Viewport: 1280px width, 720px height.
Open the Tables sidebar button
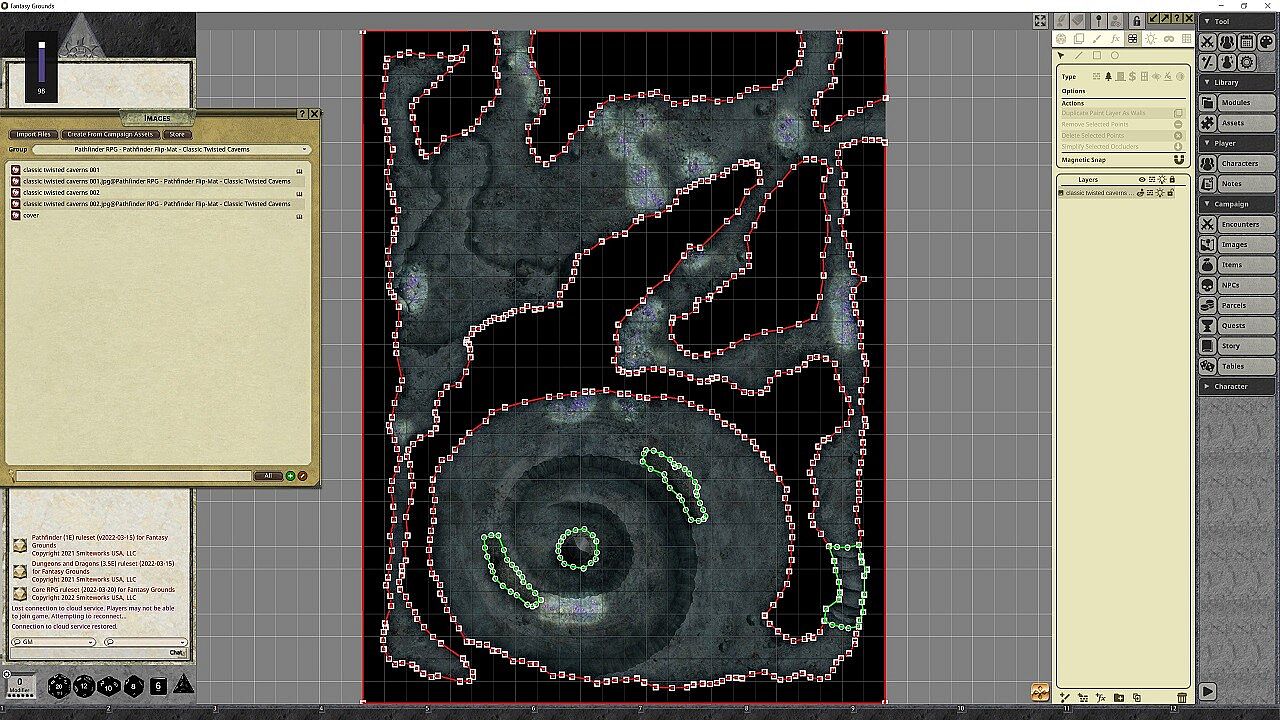point(1237,366)
